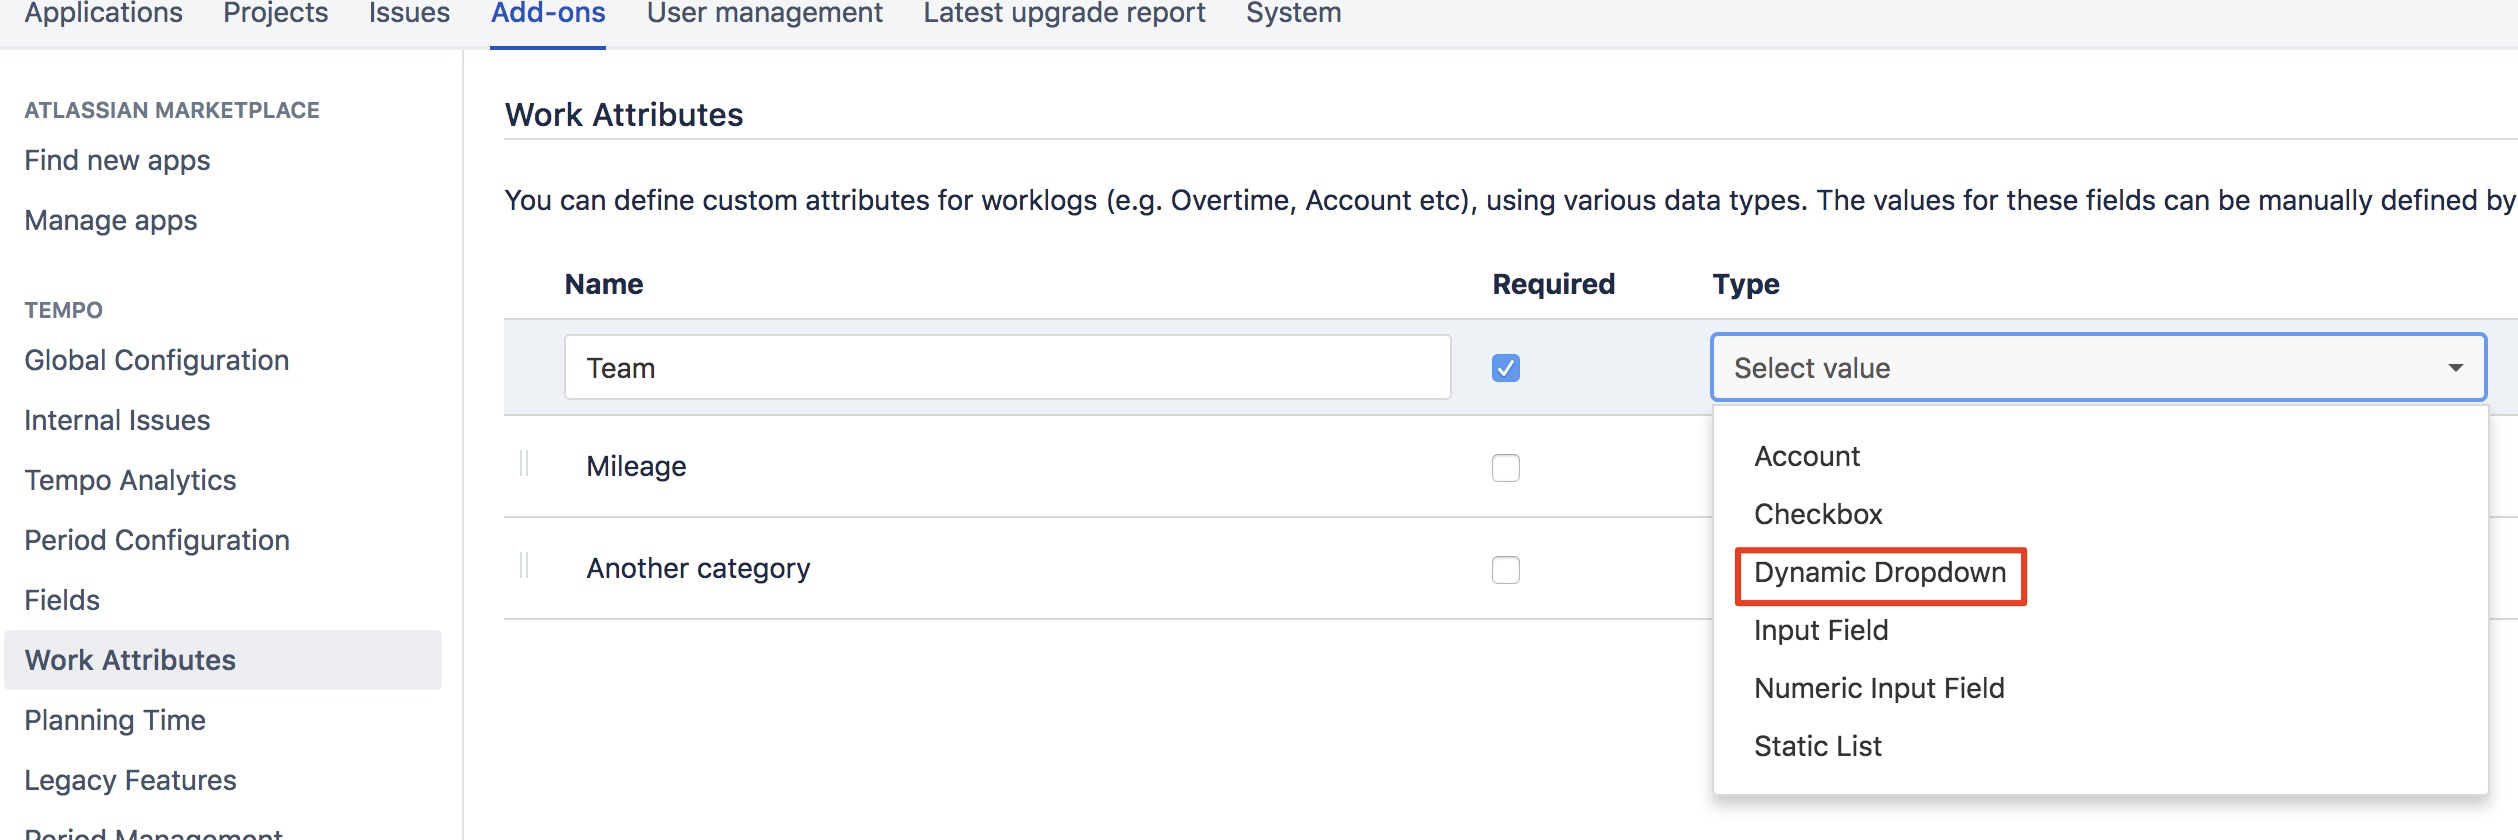Select Static List in the type dropdown
2518x840 pixels.
pos(1817,747)
